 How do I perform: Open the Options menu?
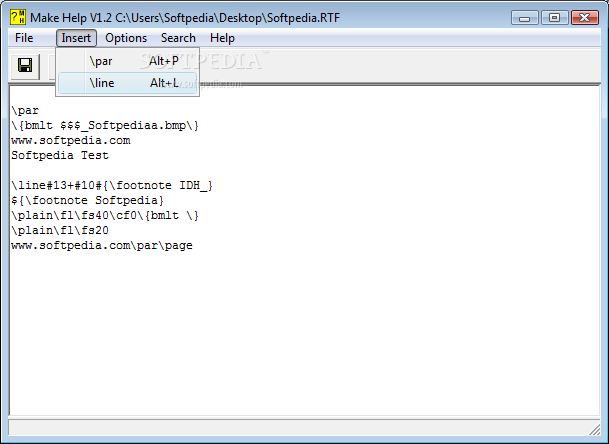point(126,38)
